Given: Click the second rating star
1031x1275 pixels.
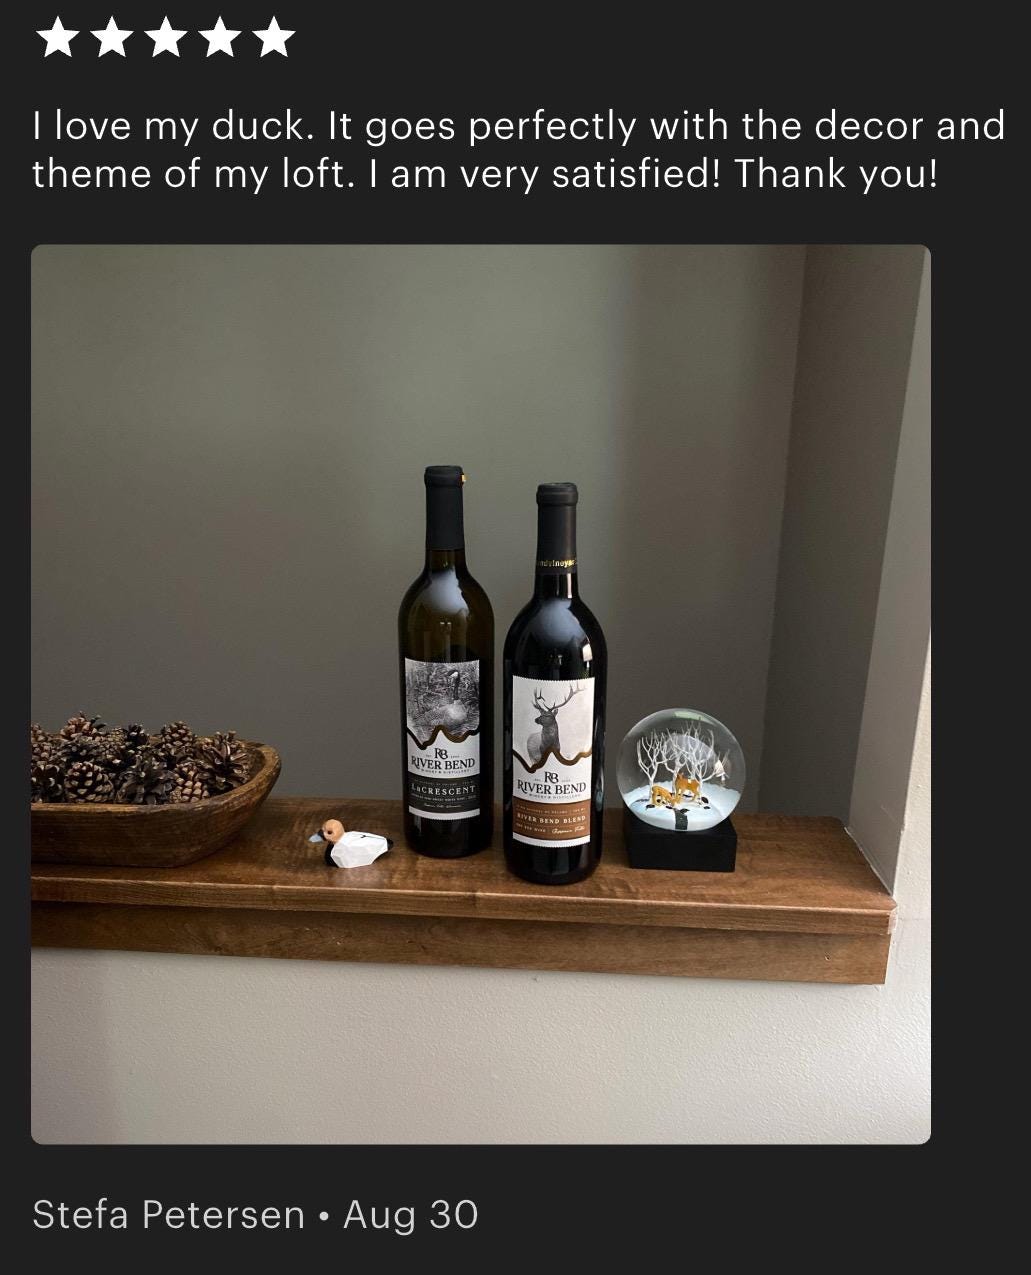Looking at the screenshot, I should point(111,38).
